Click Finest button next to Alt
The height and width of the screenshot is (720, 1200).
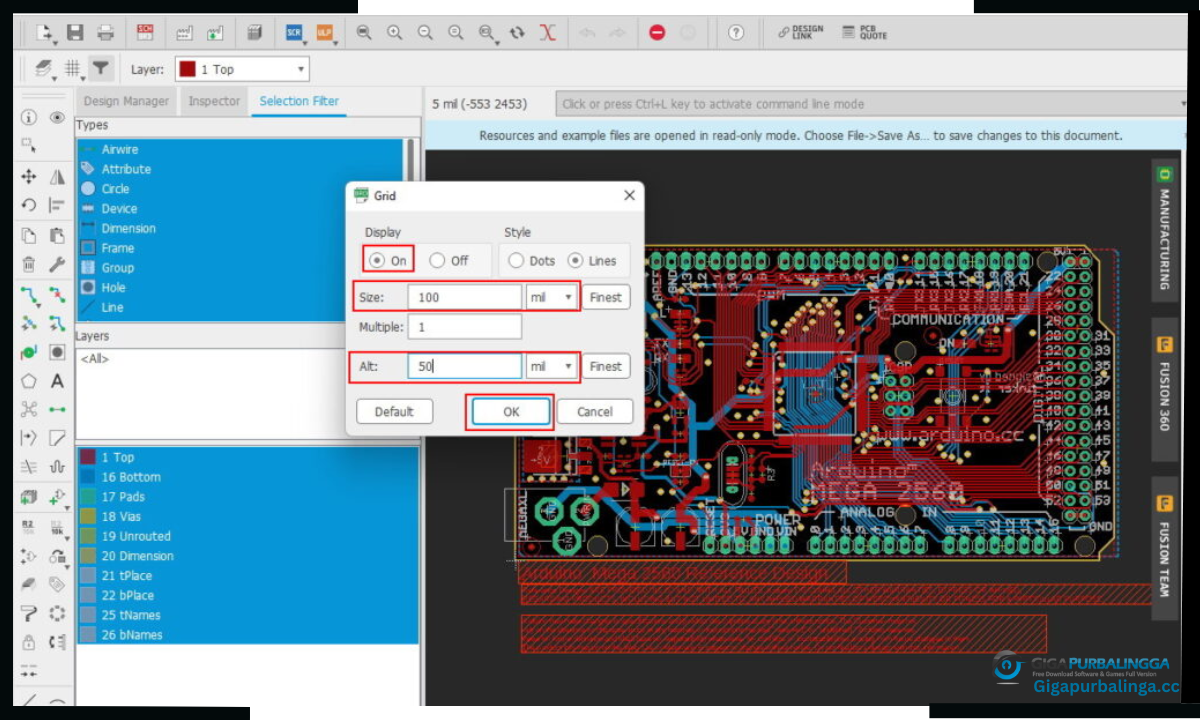click(x=605, y=366)
